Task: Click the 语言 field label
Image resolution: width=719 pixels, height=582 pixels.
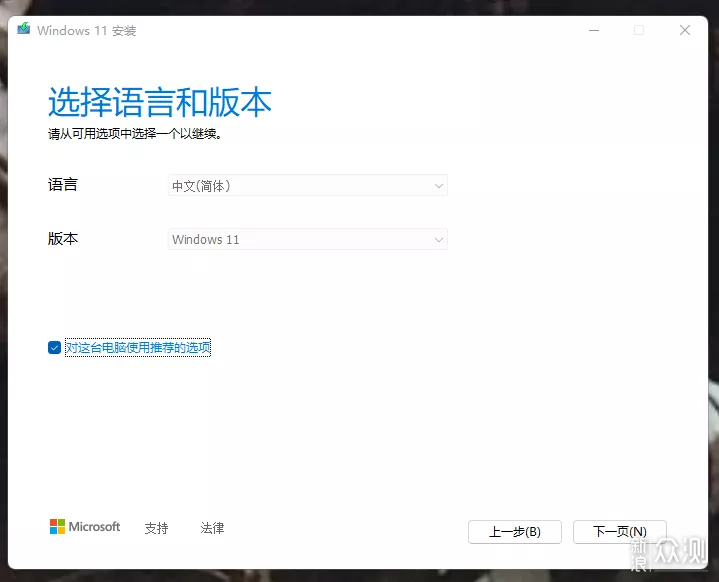Action: pyautogui.click(x=63, y=185)
